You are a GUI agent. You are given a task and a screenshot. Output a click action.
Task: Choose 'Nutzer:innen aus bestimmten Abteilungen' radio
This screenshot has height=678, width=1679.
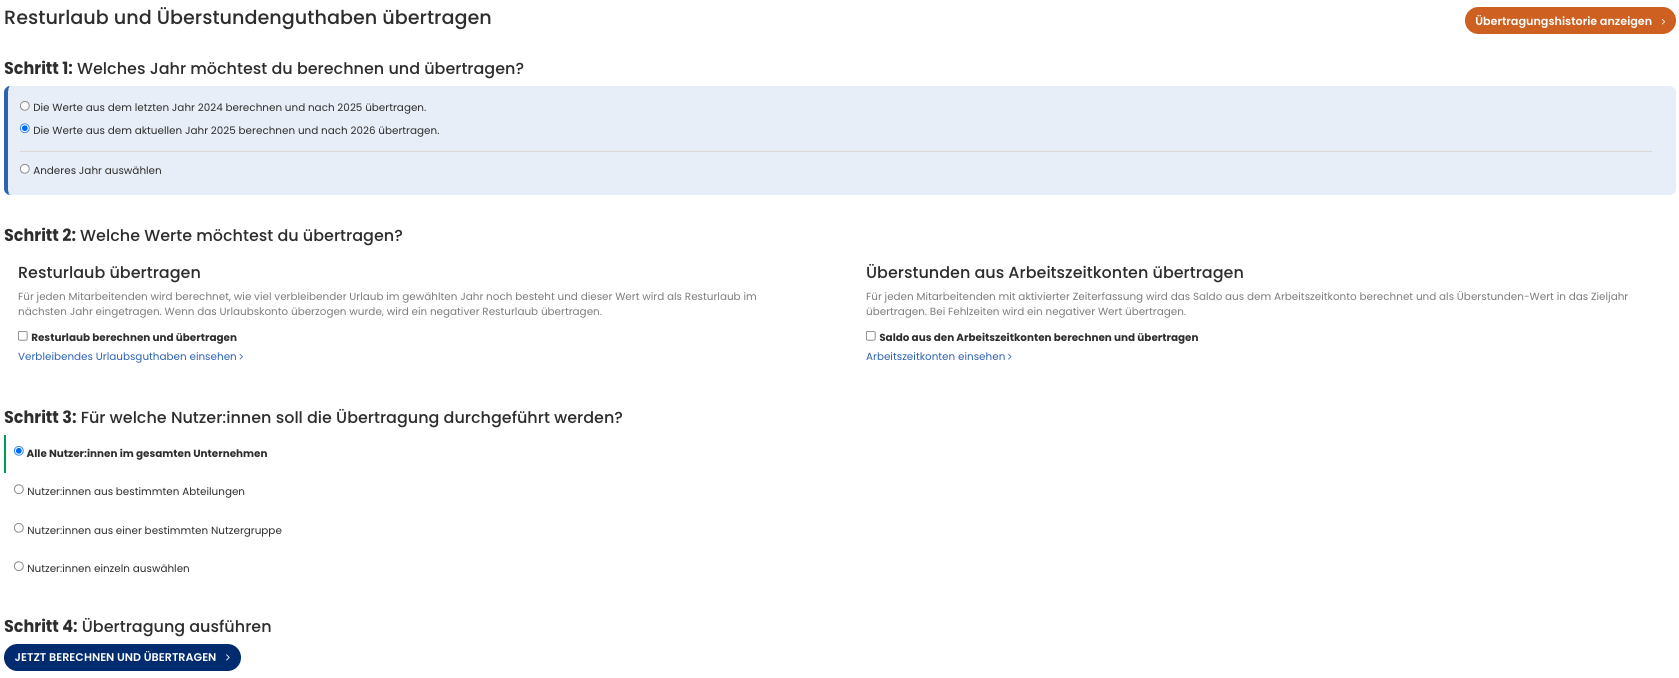point(19,490)
